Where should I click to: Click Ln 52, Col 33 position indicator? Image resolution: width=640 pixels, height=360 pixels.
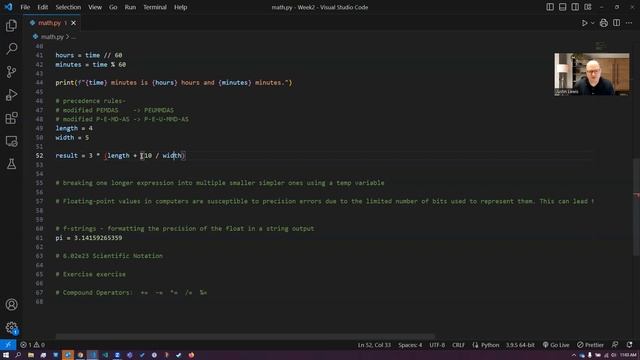(x=374, y=345)
